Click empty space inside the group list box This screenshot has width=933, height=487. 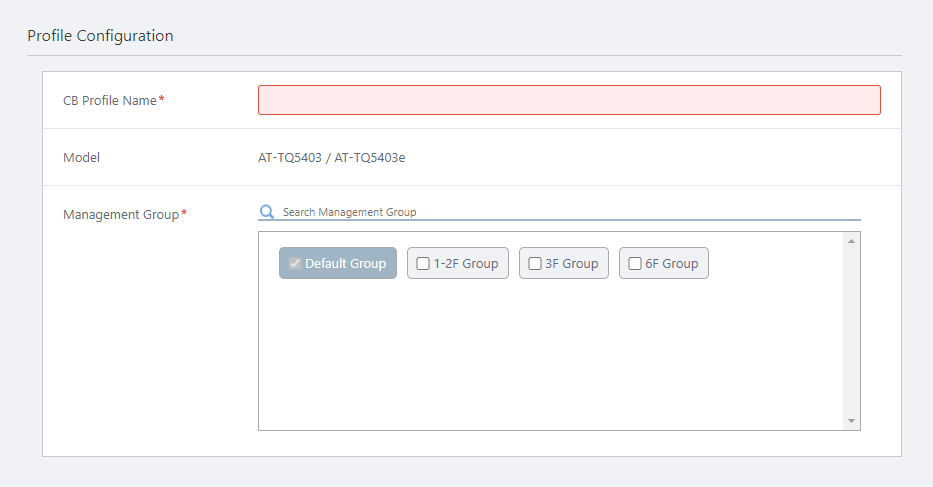[550, 360]
